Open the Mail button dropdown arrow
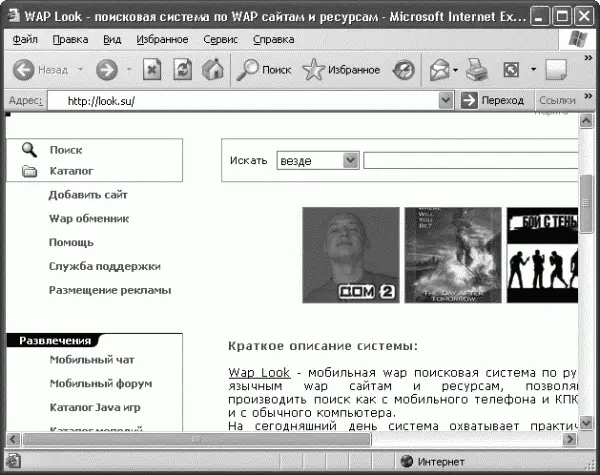Viewport: 600px width, 475px height. point(455,70)
